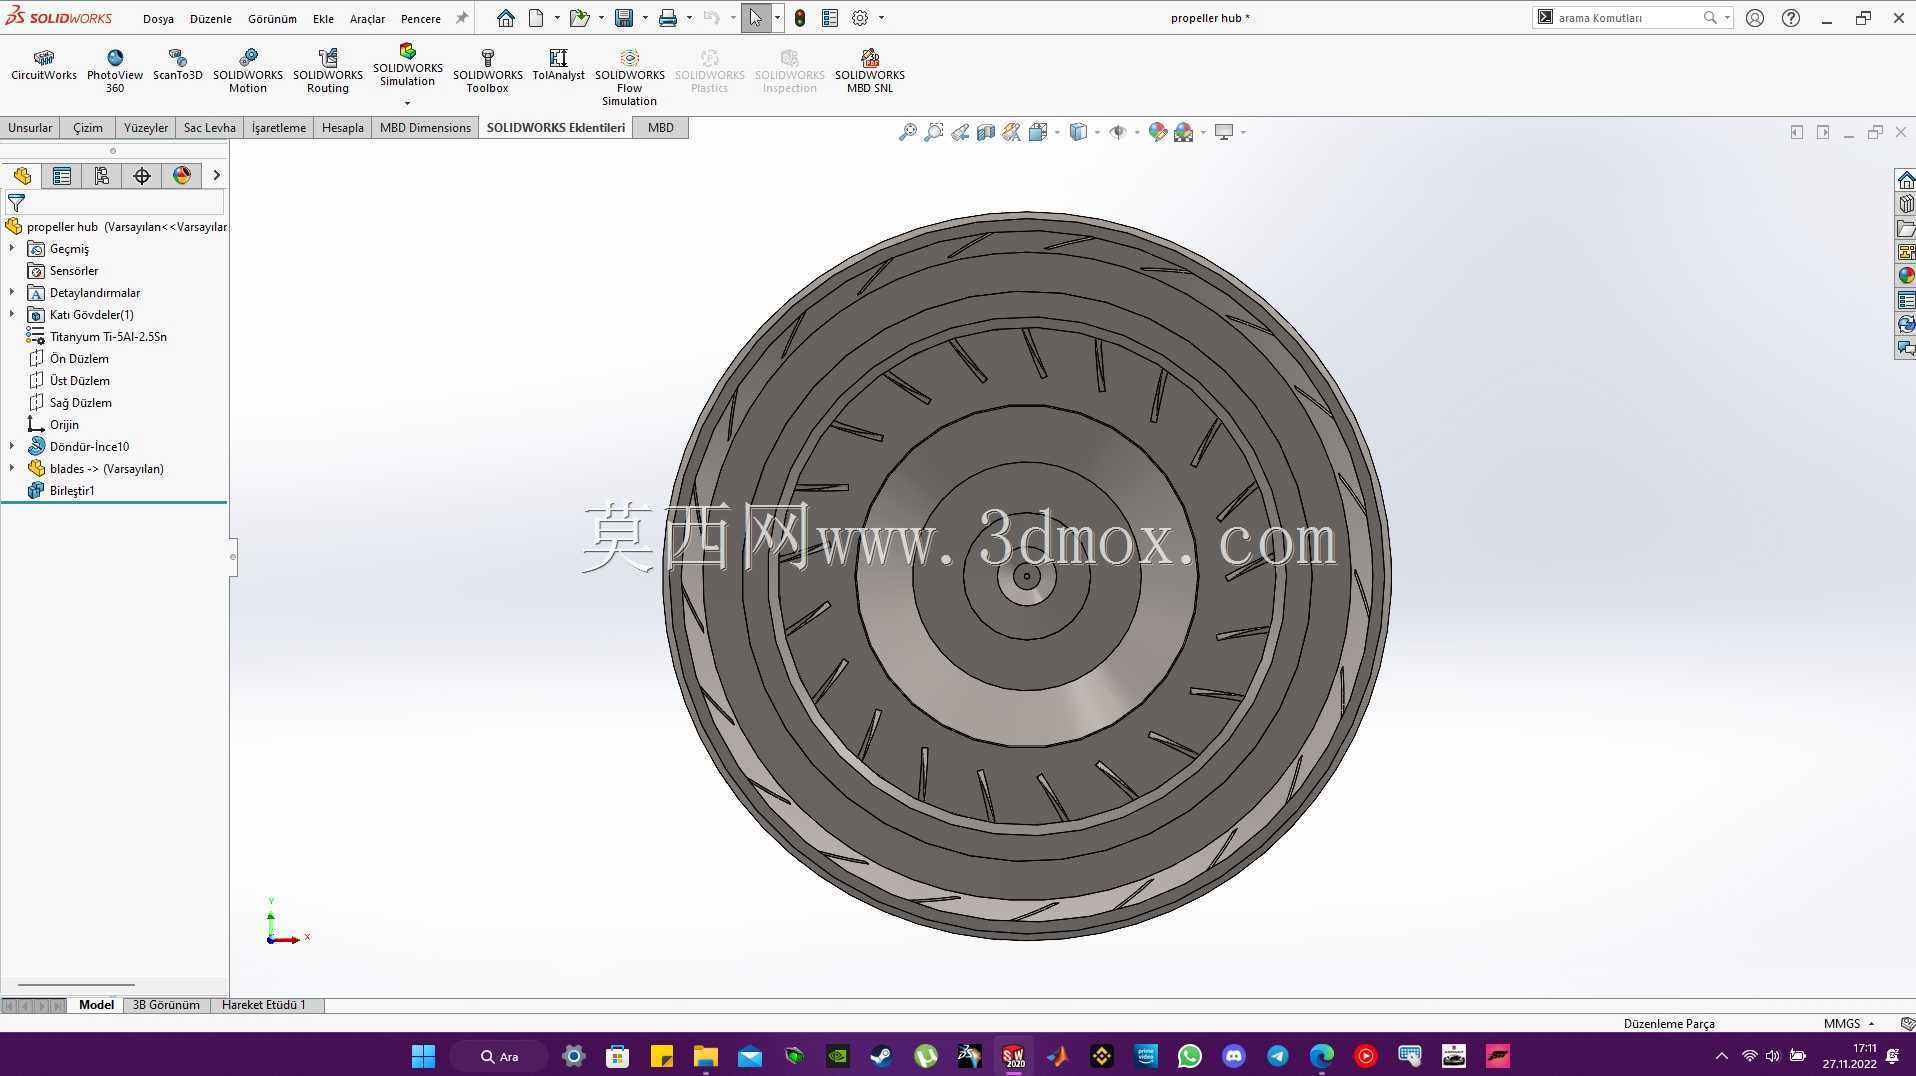
Task: Open Section View tool
Action: coord(986,132)
